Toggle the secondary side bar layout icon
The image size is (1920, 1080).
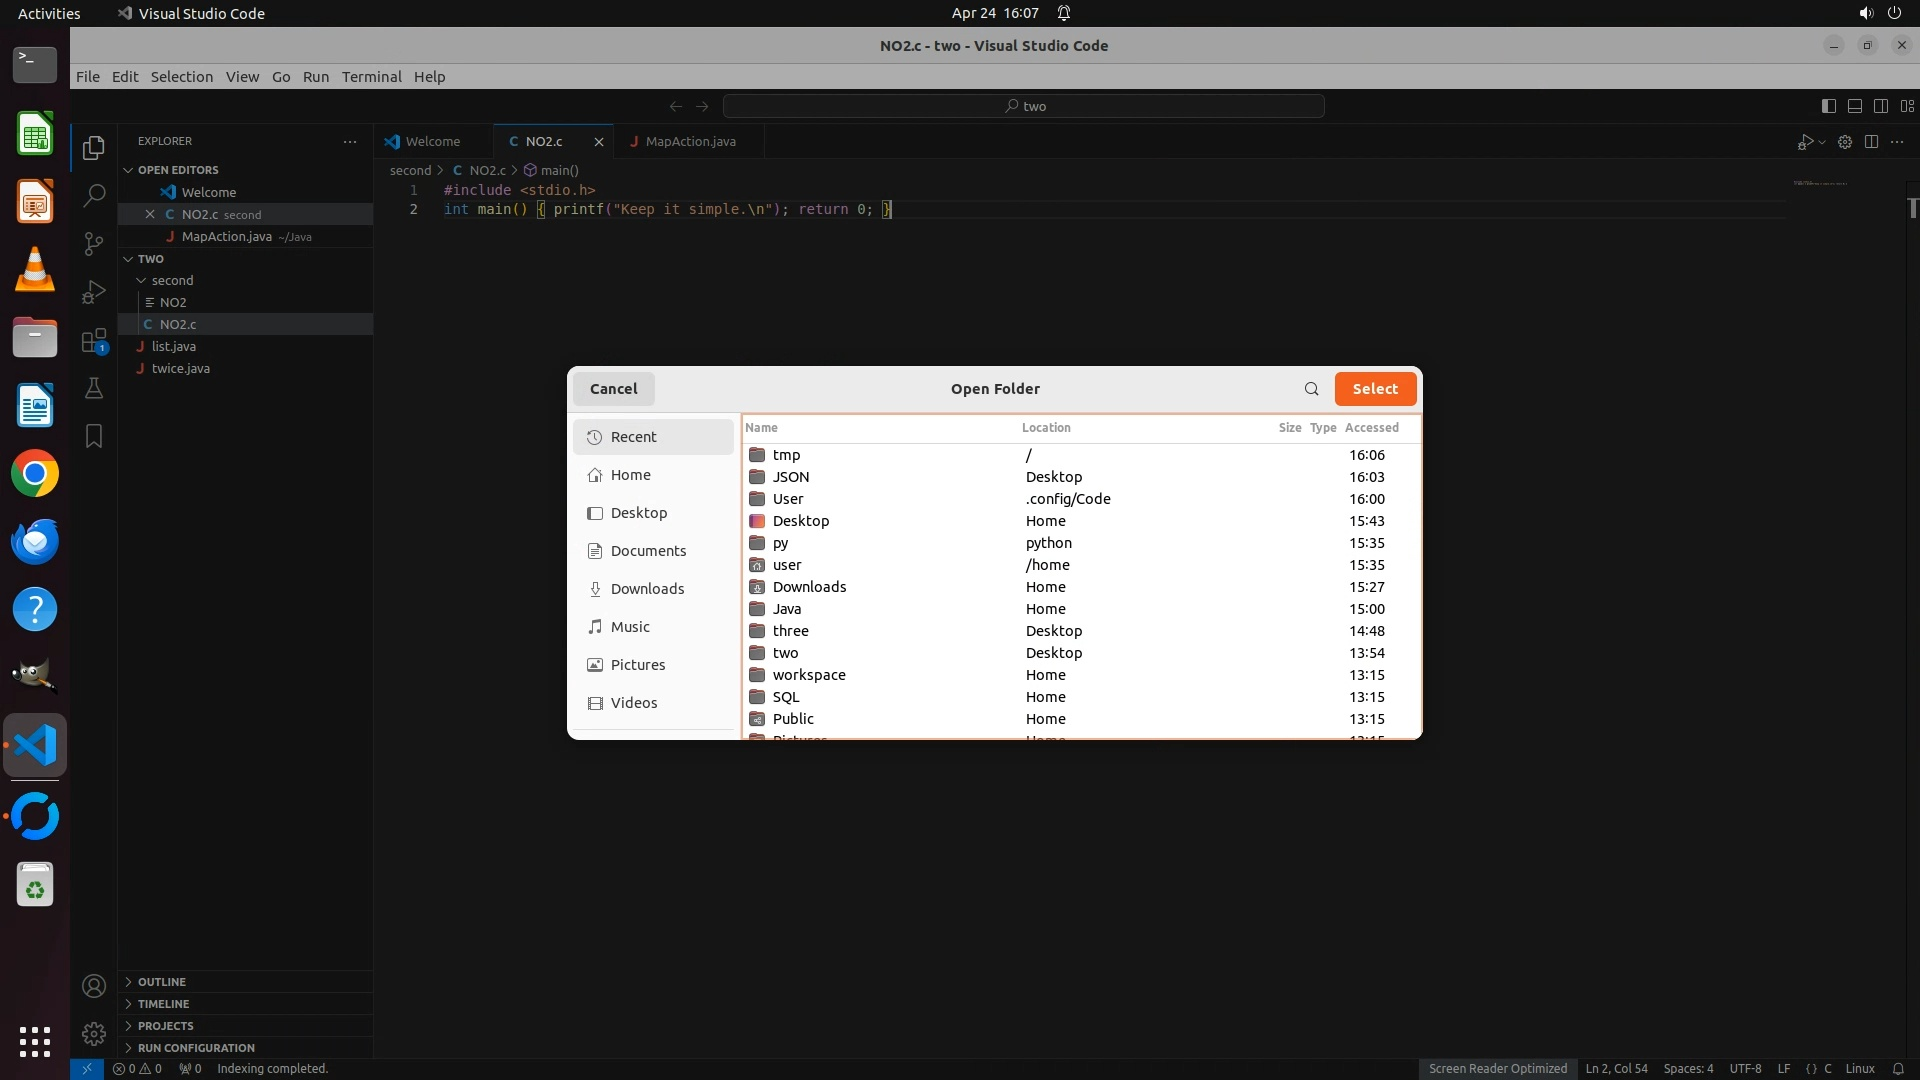(1880, 106)
